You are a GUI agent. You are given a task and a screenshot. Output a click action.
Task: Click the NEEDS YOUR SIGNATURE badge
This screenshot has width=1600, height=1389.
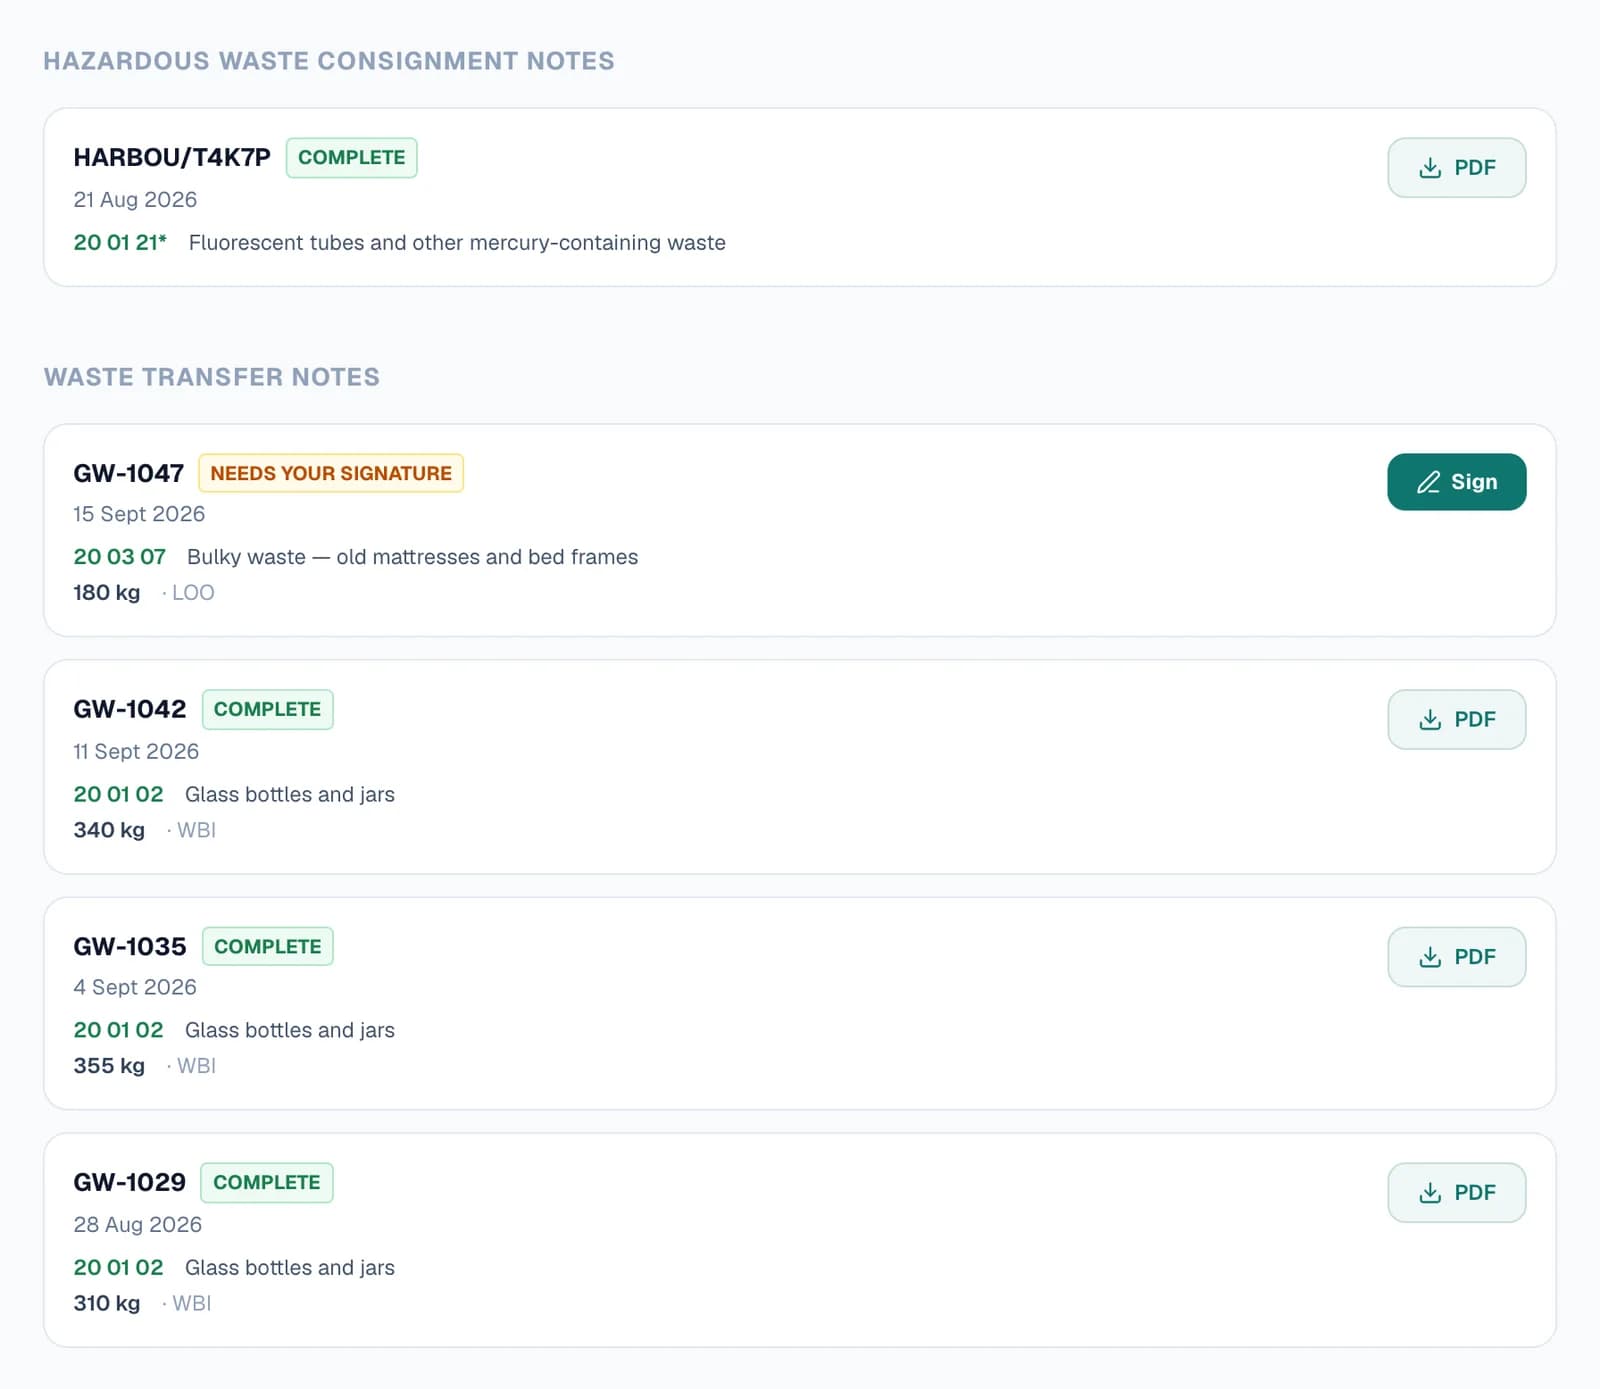tap(331, 473)
